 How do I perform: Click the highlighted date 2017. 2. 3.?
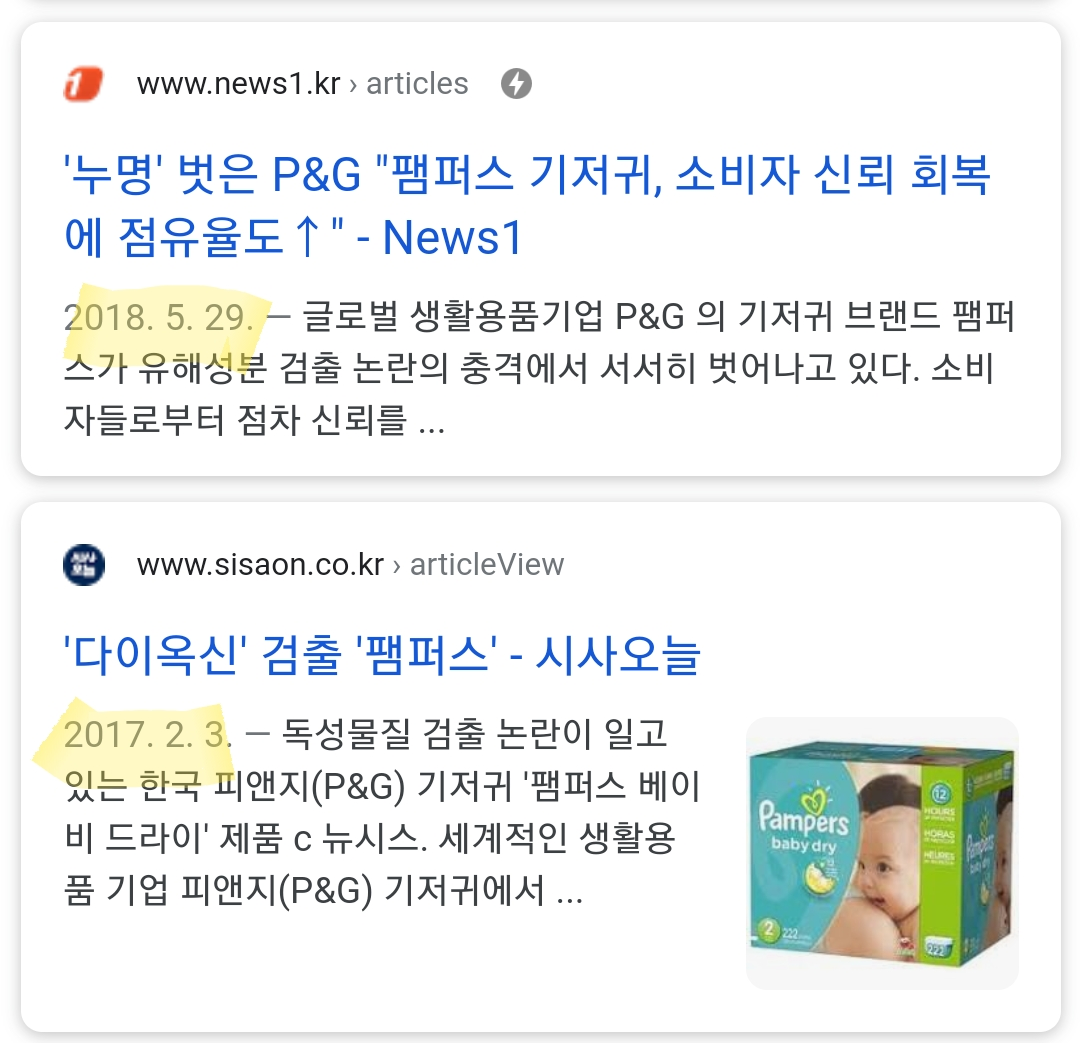click(148, 734)
